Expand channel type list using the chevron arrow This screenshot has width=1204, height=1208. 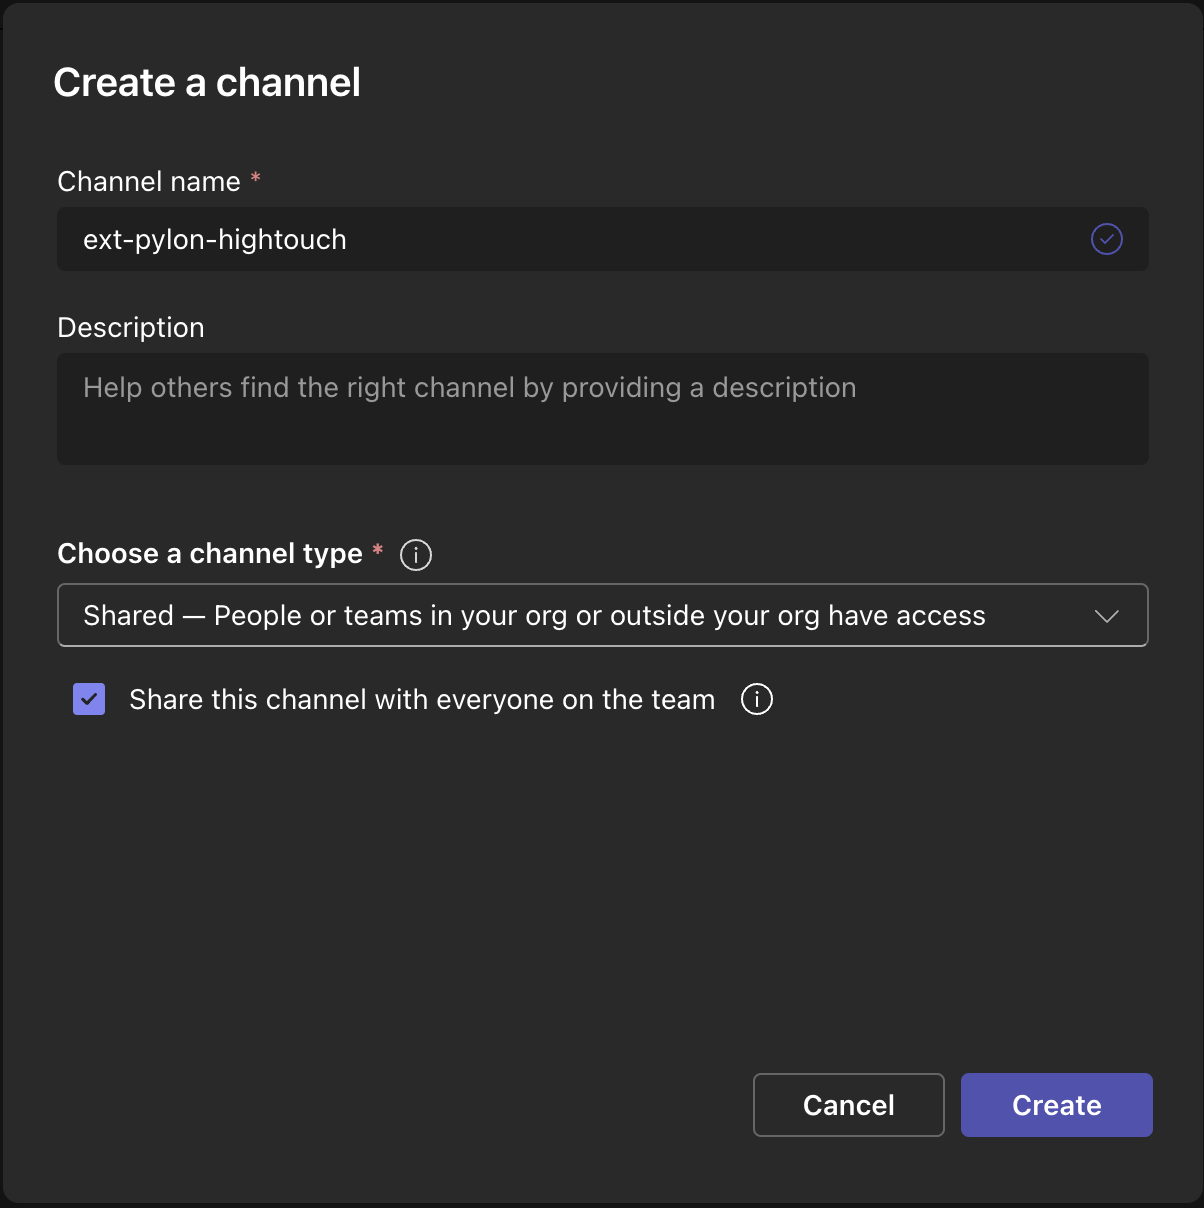tap(1106, 616)
